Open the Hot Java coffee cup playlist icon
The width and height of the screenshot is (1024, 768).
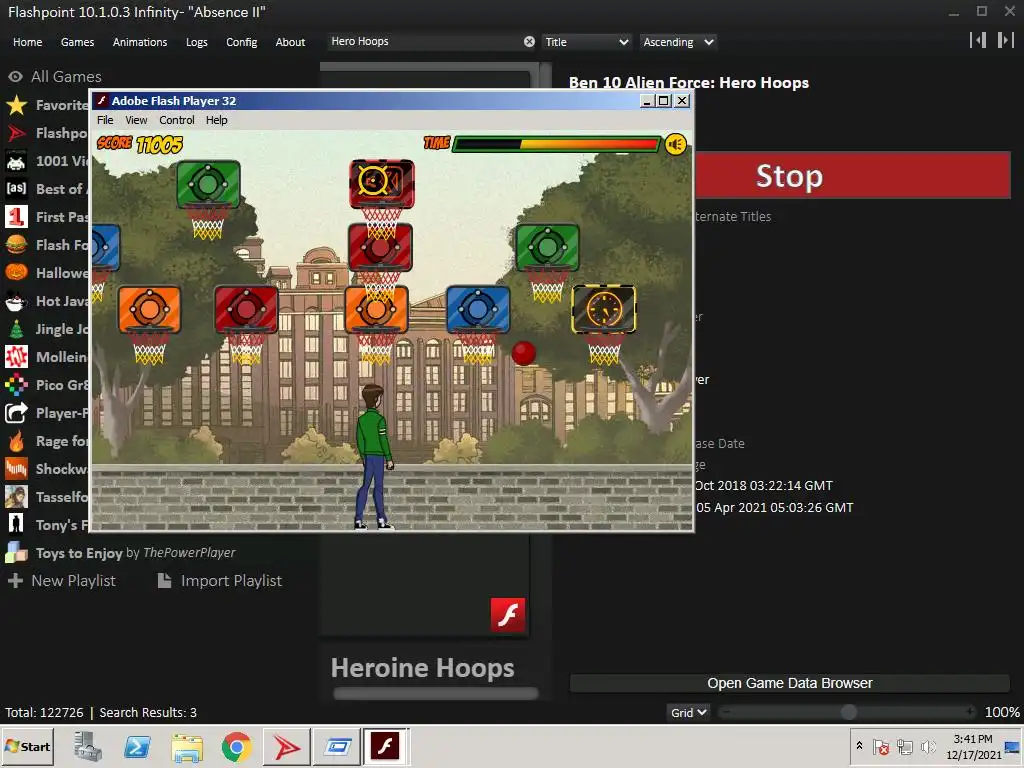pyautogui.click(x=16, y=301)
